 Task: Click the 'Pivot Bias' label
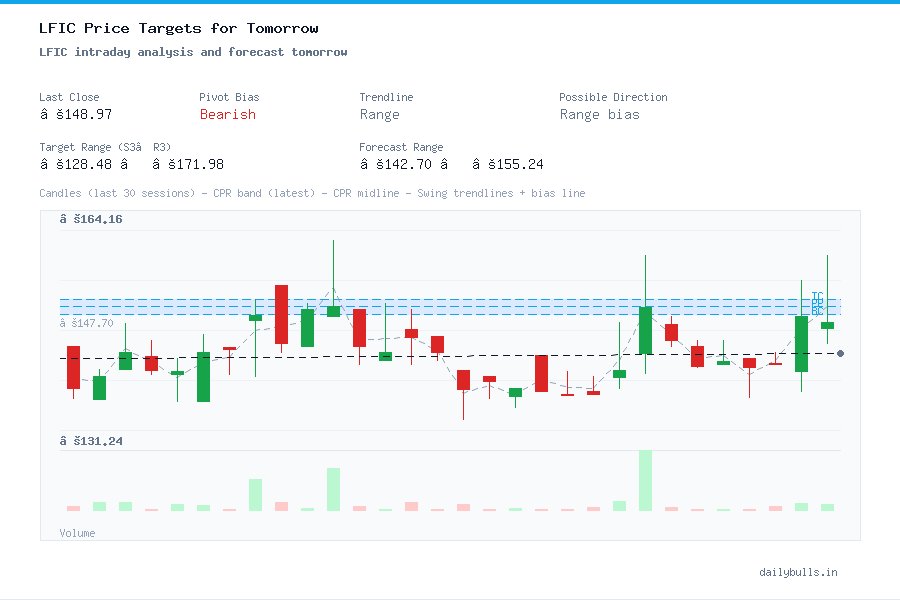point(229,97)
